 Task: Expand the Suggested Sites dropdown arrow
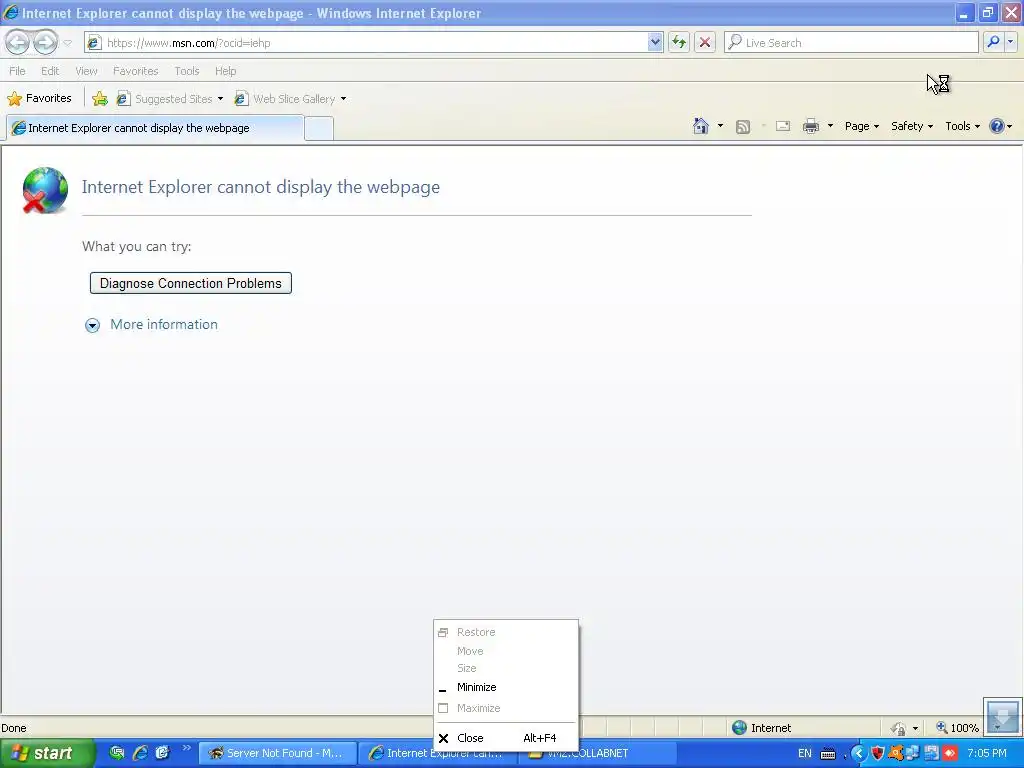[x=220, y=99]
